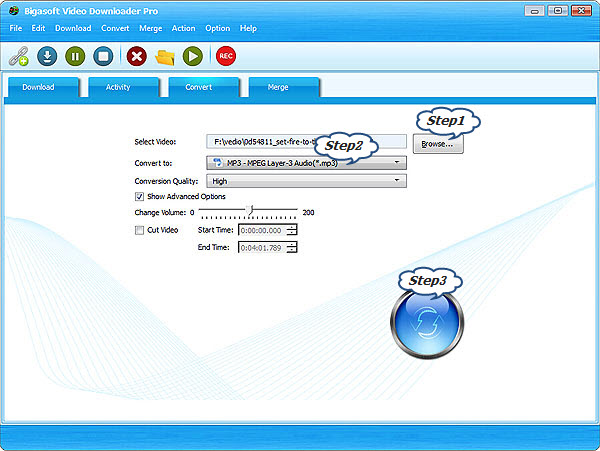Pause downloads with the green pause icon
Viewport: 600px width, 451px height.
[x=75, y=56]
